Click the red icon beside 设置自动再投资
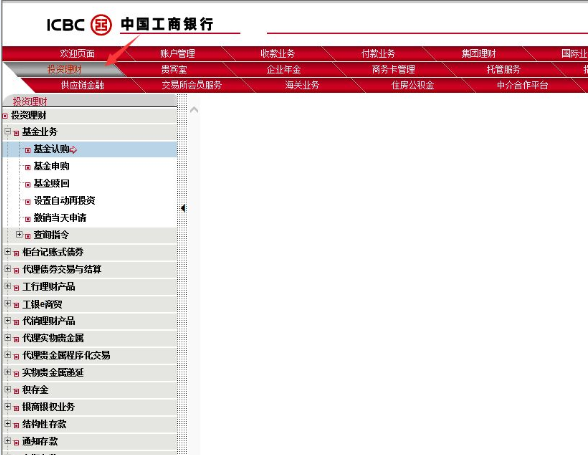This screenshot has height=455, width=588. (x=27, y=202)
